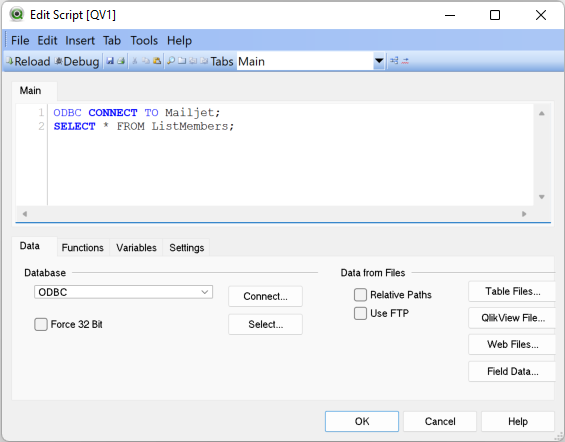Click the Table Files... button
This screenshot has height=442, width=565.
pos(512,291)
